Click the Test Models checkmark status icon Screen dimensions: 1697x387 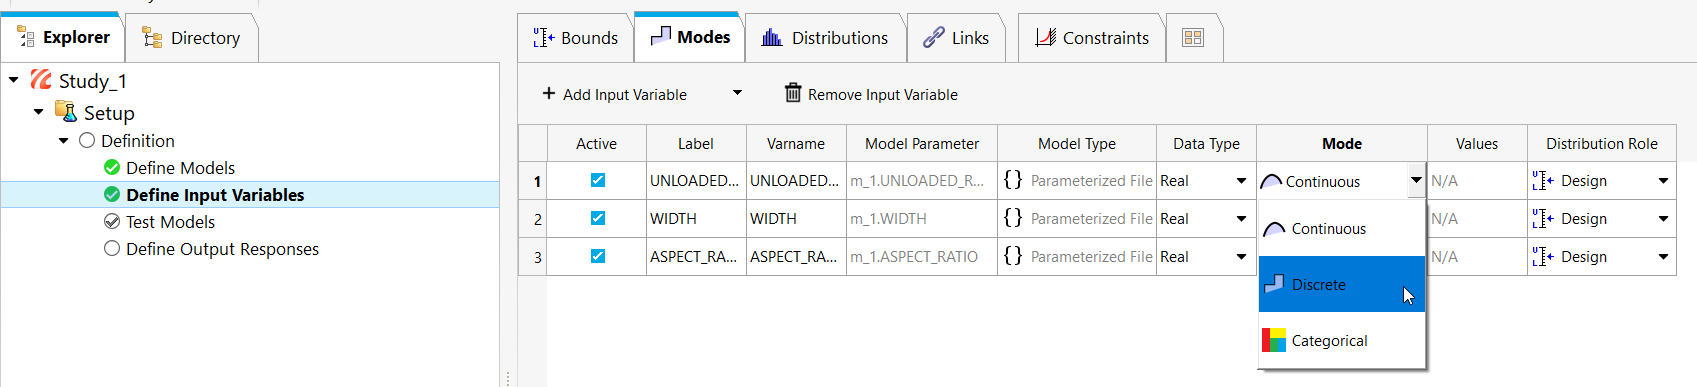click(112, 222)
